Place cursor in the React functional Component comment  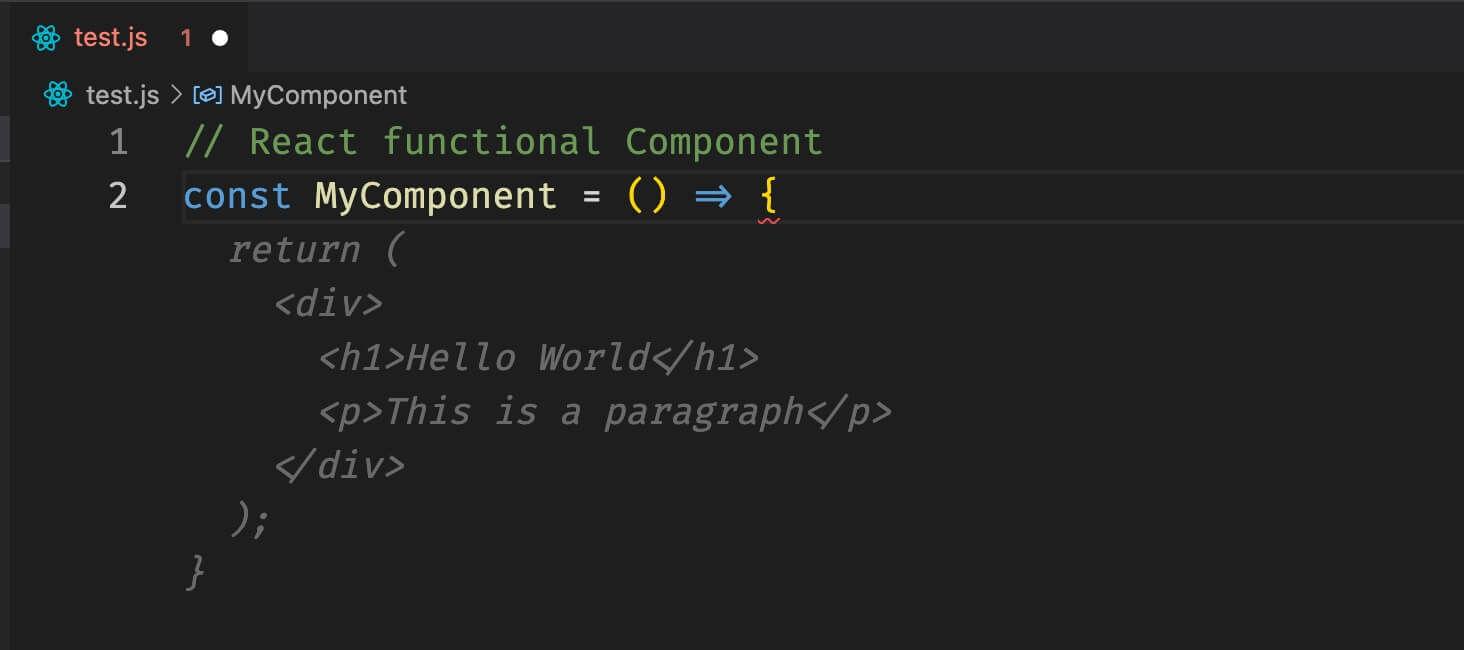coord(503,142)
